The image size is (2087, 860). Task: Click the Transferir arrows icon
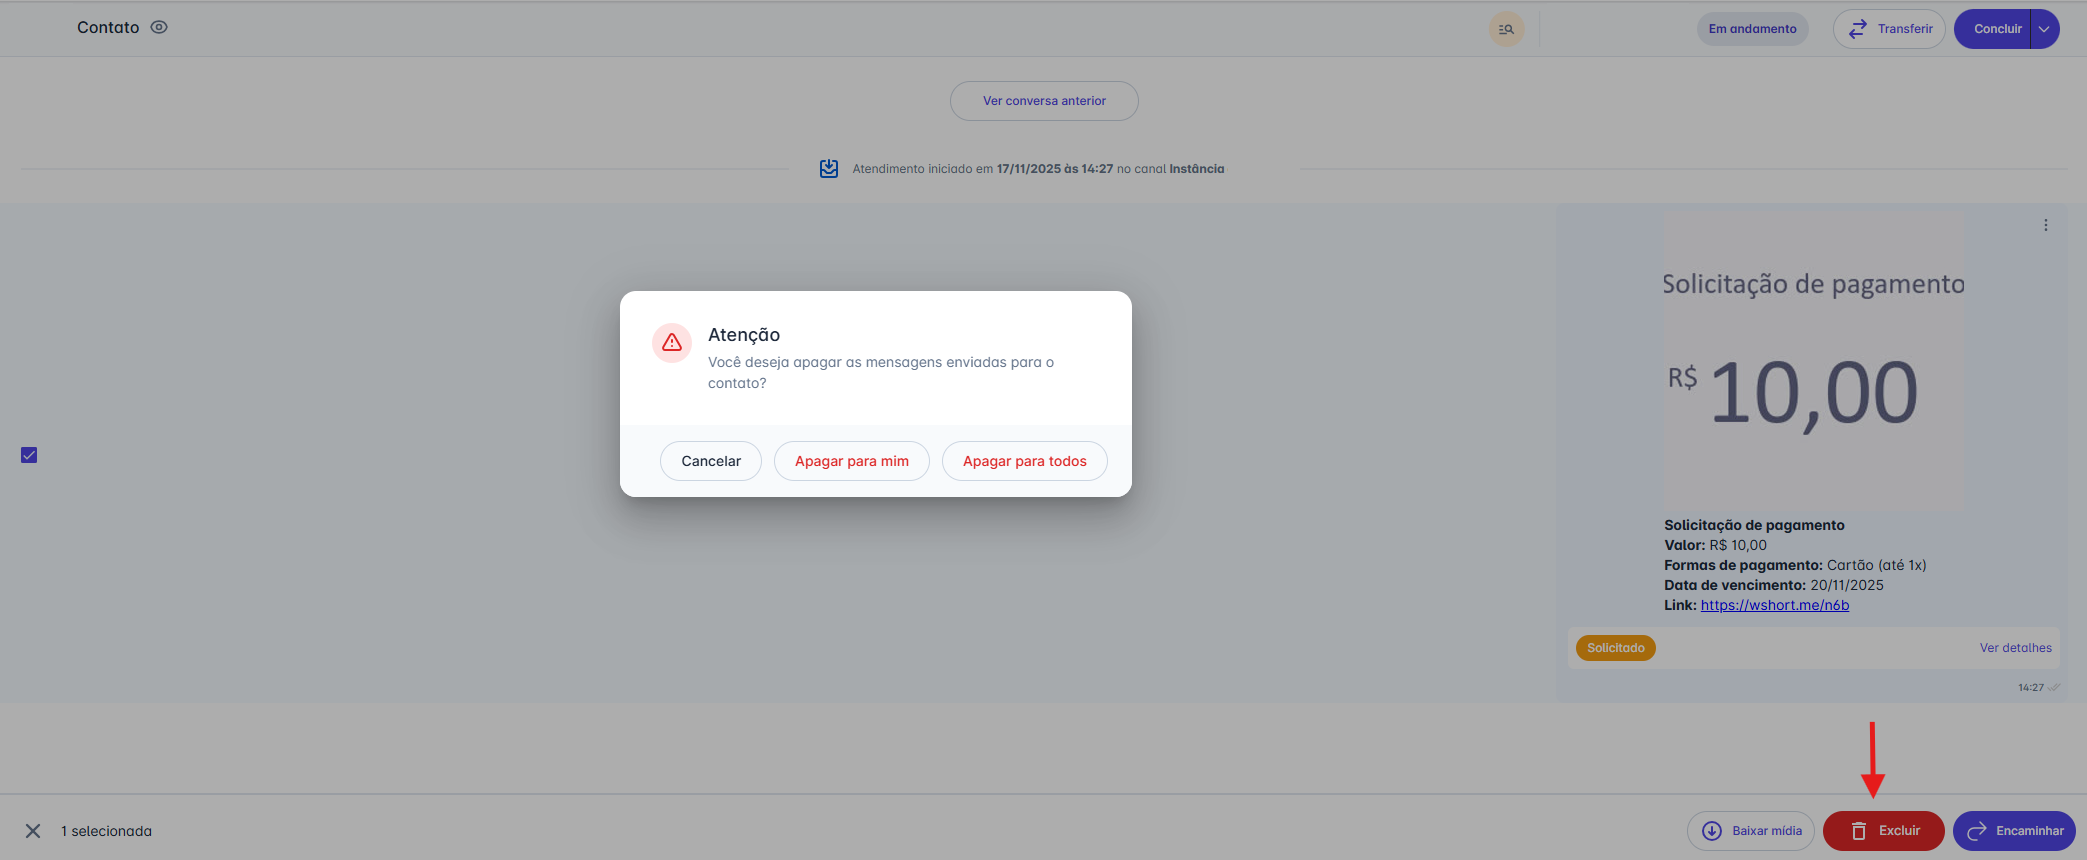click(1857, 29)
